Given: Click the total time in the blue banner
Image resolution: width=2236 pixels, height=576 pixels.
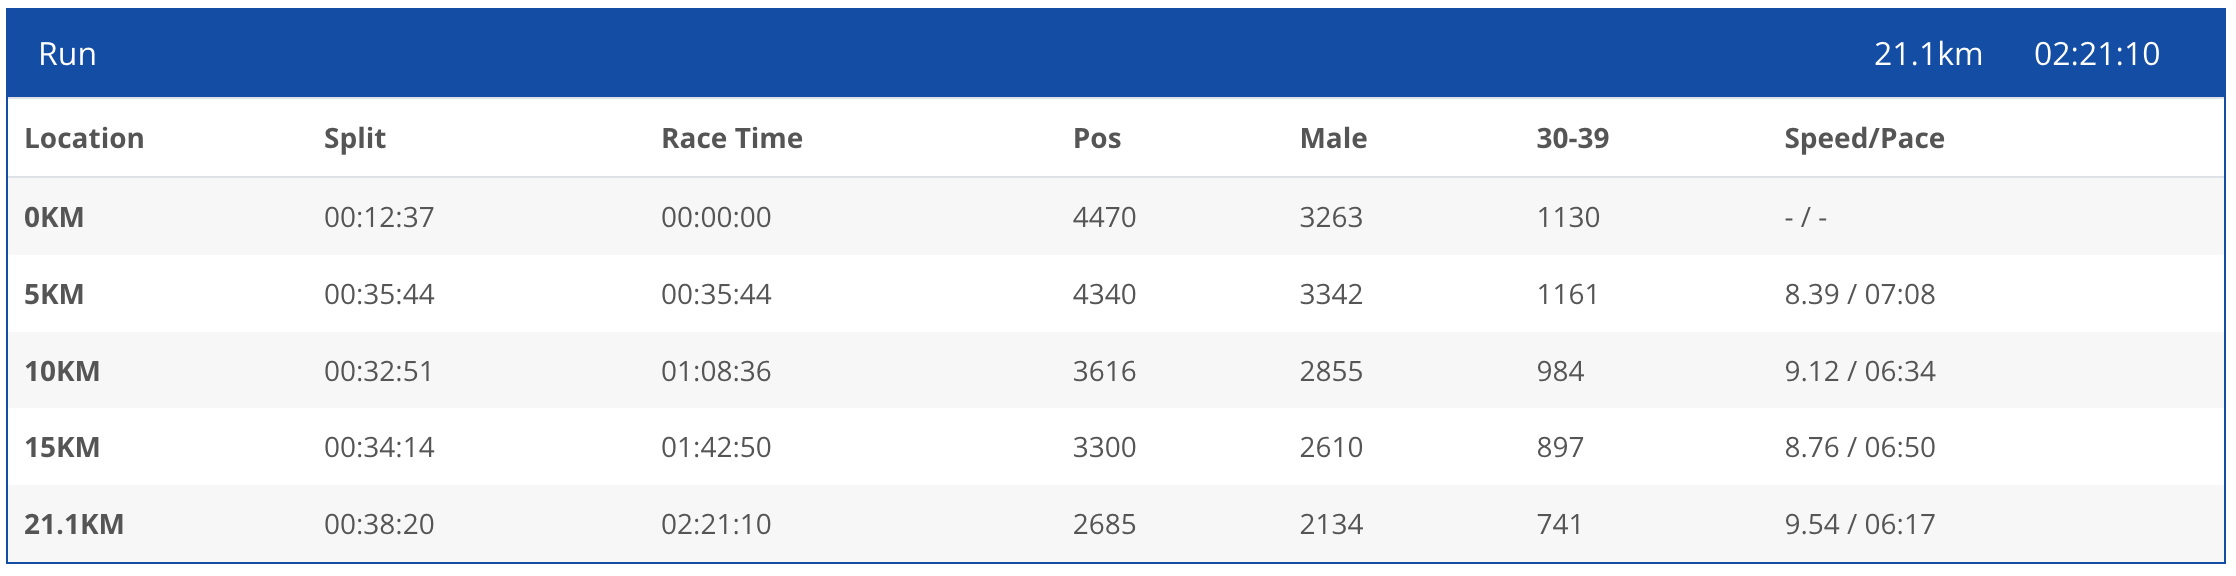Looking at the screenshot, I should (2096, 54).
